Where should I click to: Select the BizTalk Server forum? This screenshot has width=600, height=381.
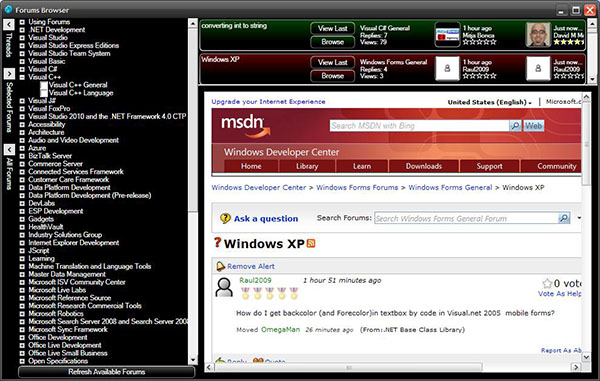[50, 156]
